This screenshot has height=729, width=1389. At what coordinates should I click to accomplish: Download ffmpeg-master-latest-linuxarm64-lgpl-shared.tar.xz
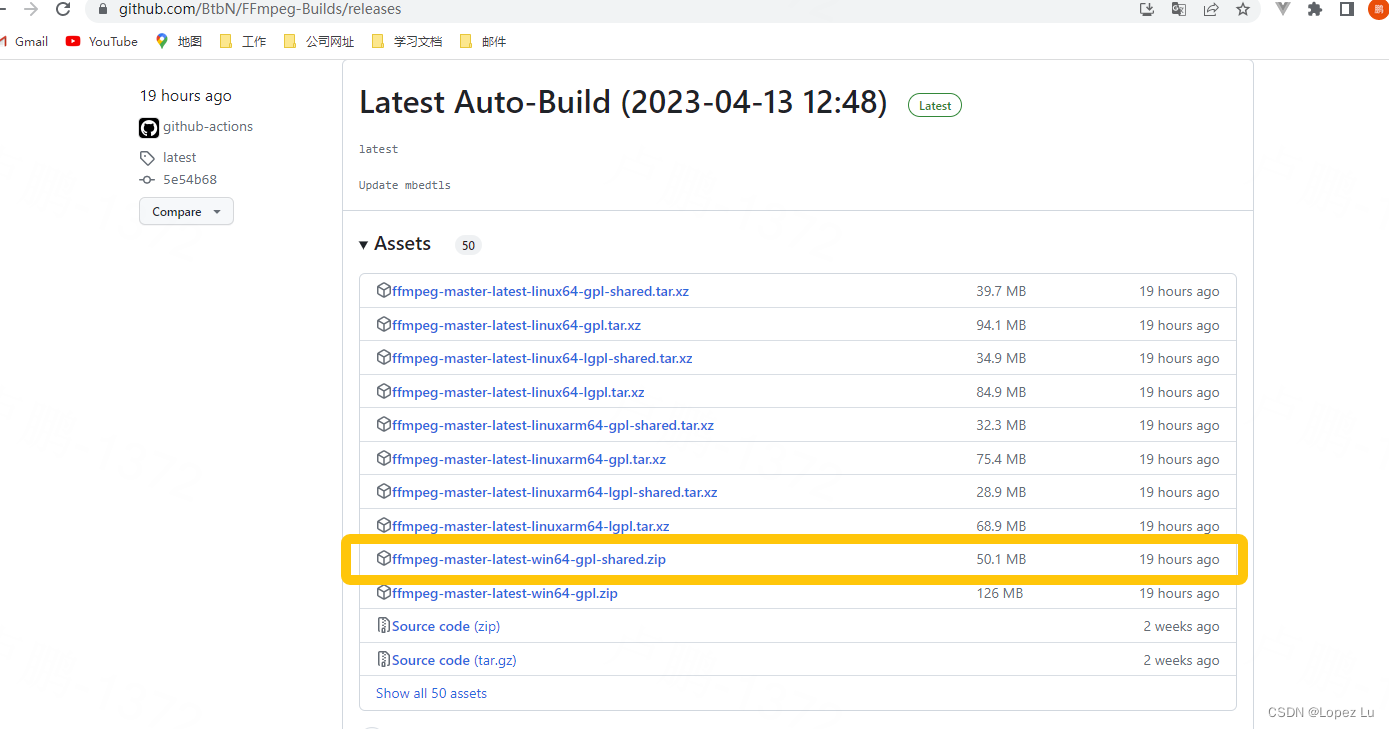[555, 492]
